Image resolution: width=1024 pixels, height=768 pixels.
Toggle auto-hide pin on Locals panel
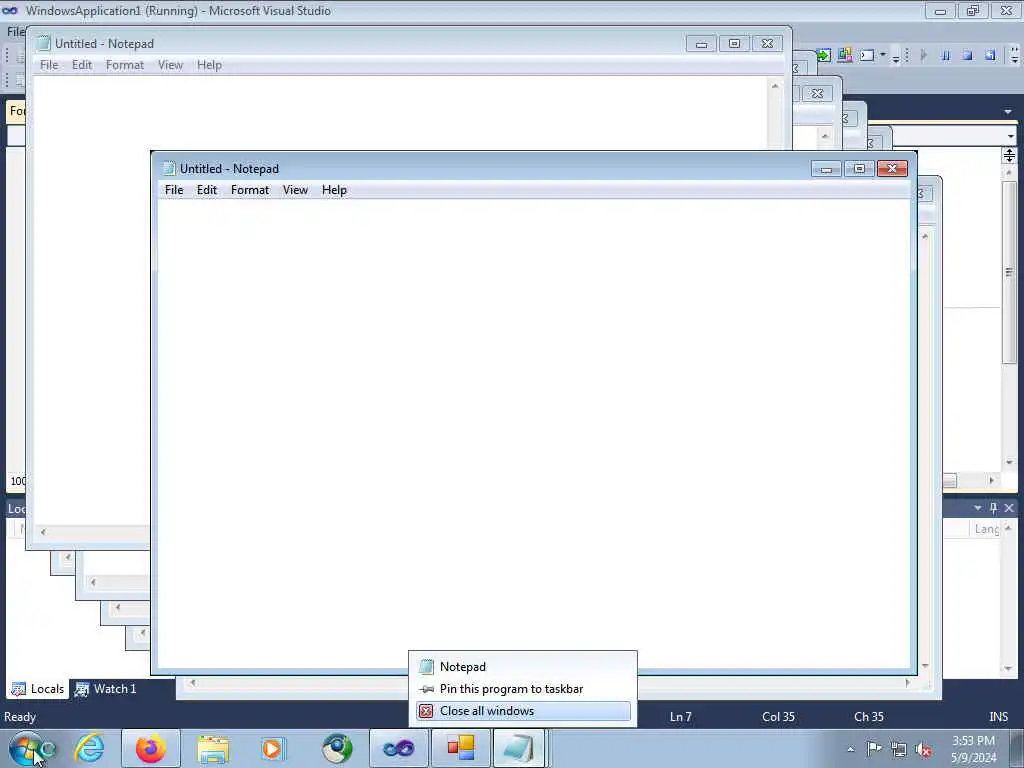[993, 508]
